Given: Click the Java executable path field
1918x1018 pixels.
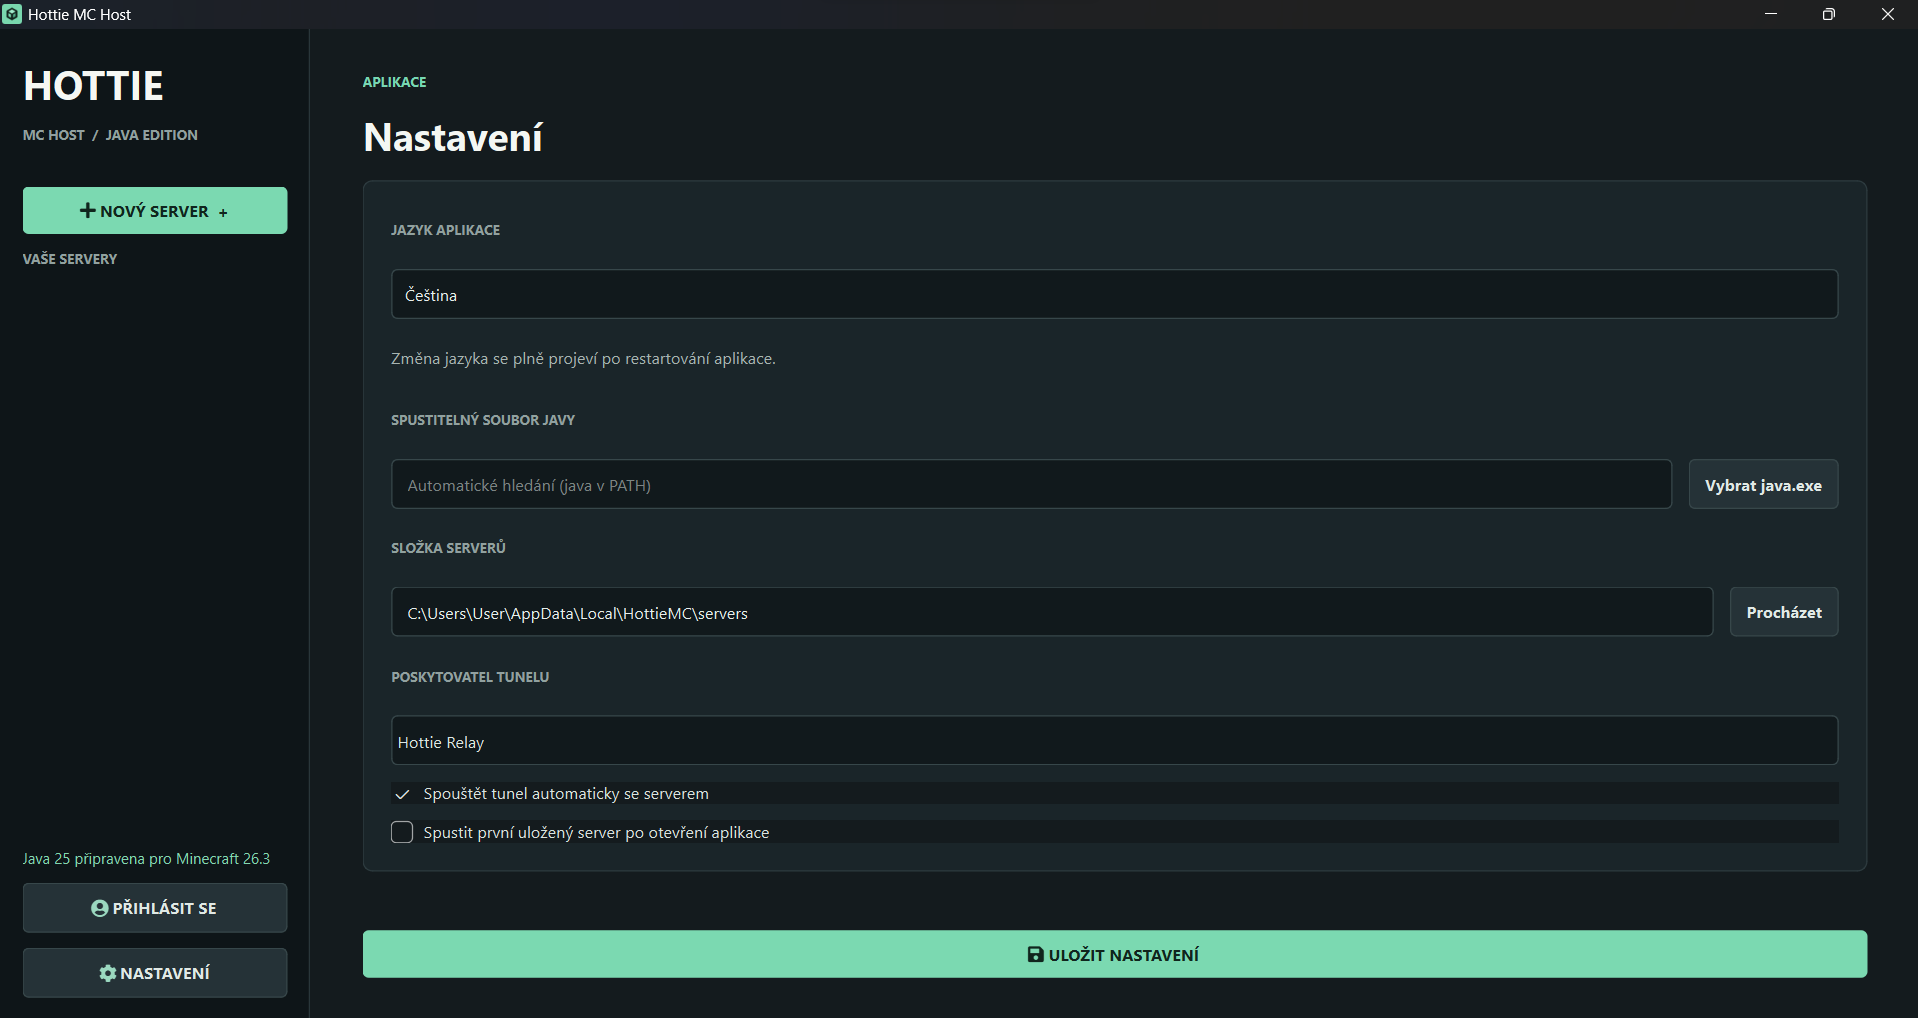Looking at the screenshot, I should (x=1031, y=485).
